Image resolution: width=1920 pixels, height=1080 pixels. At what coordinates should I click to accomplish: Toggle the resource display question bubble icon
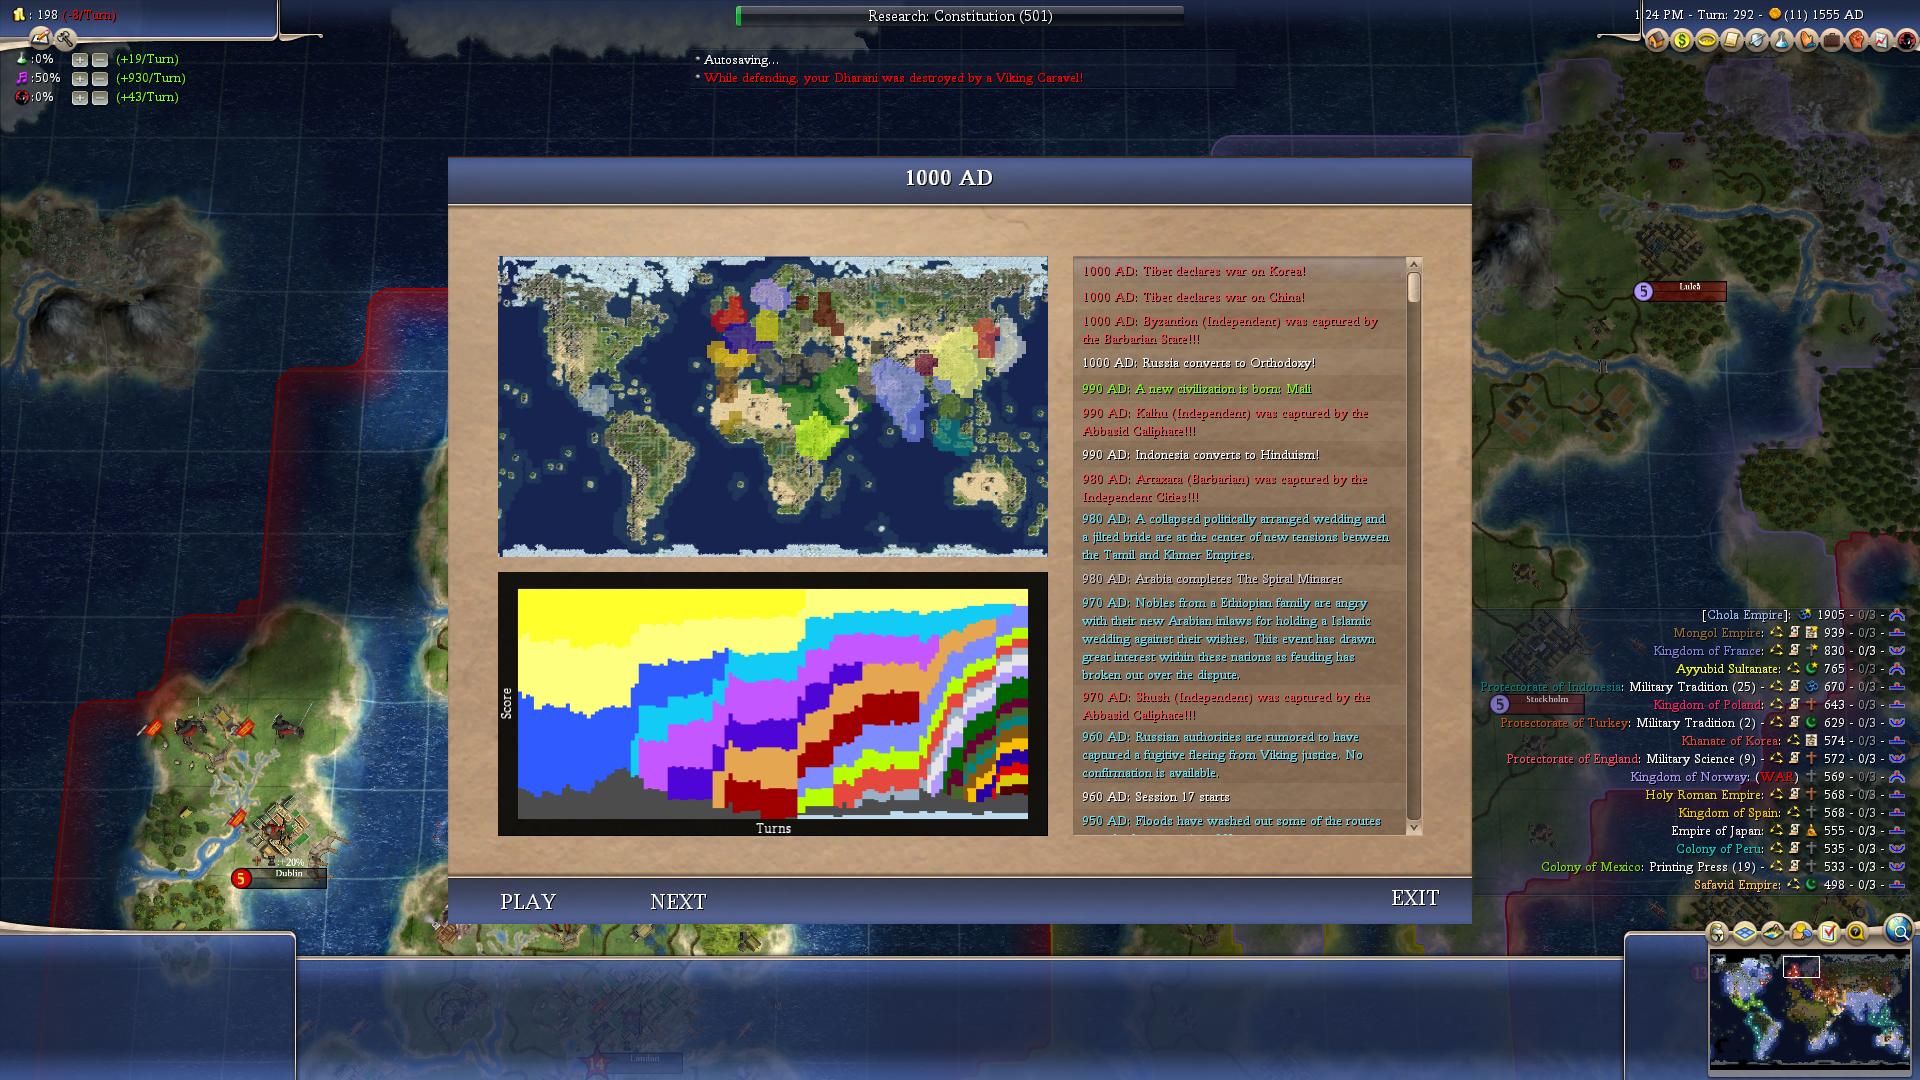pos(1857,933)
